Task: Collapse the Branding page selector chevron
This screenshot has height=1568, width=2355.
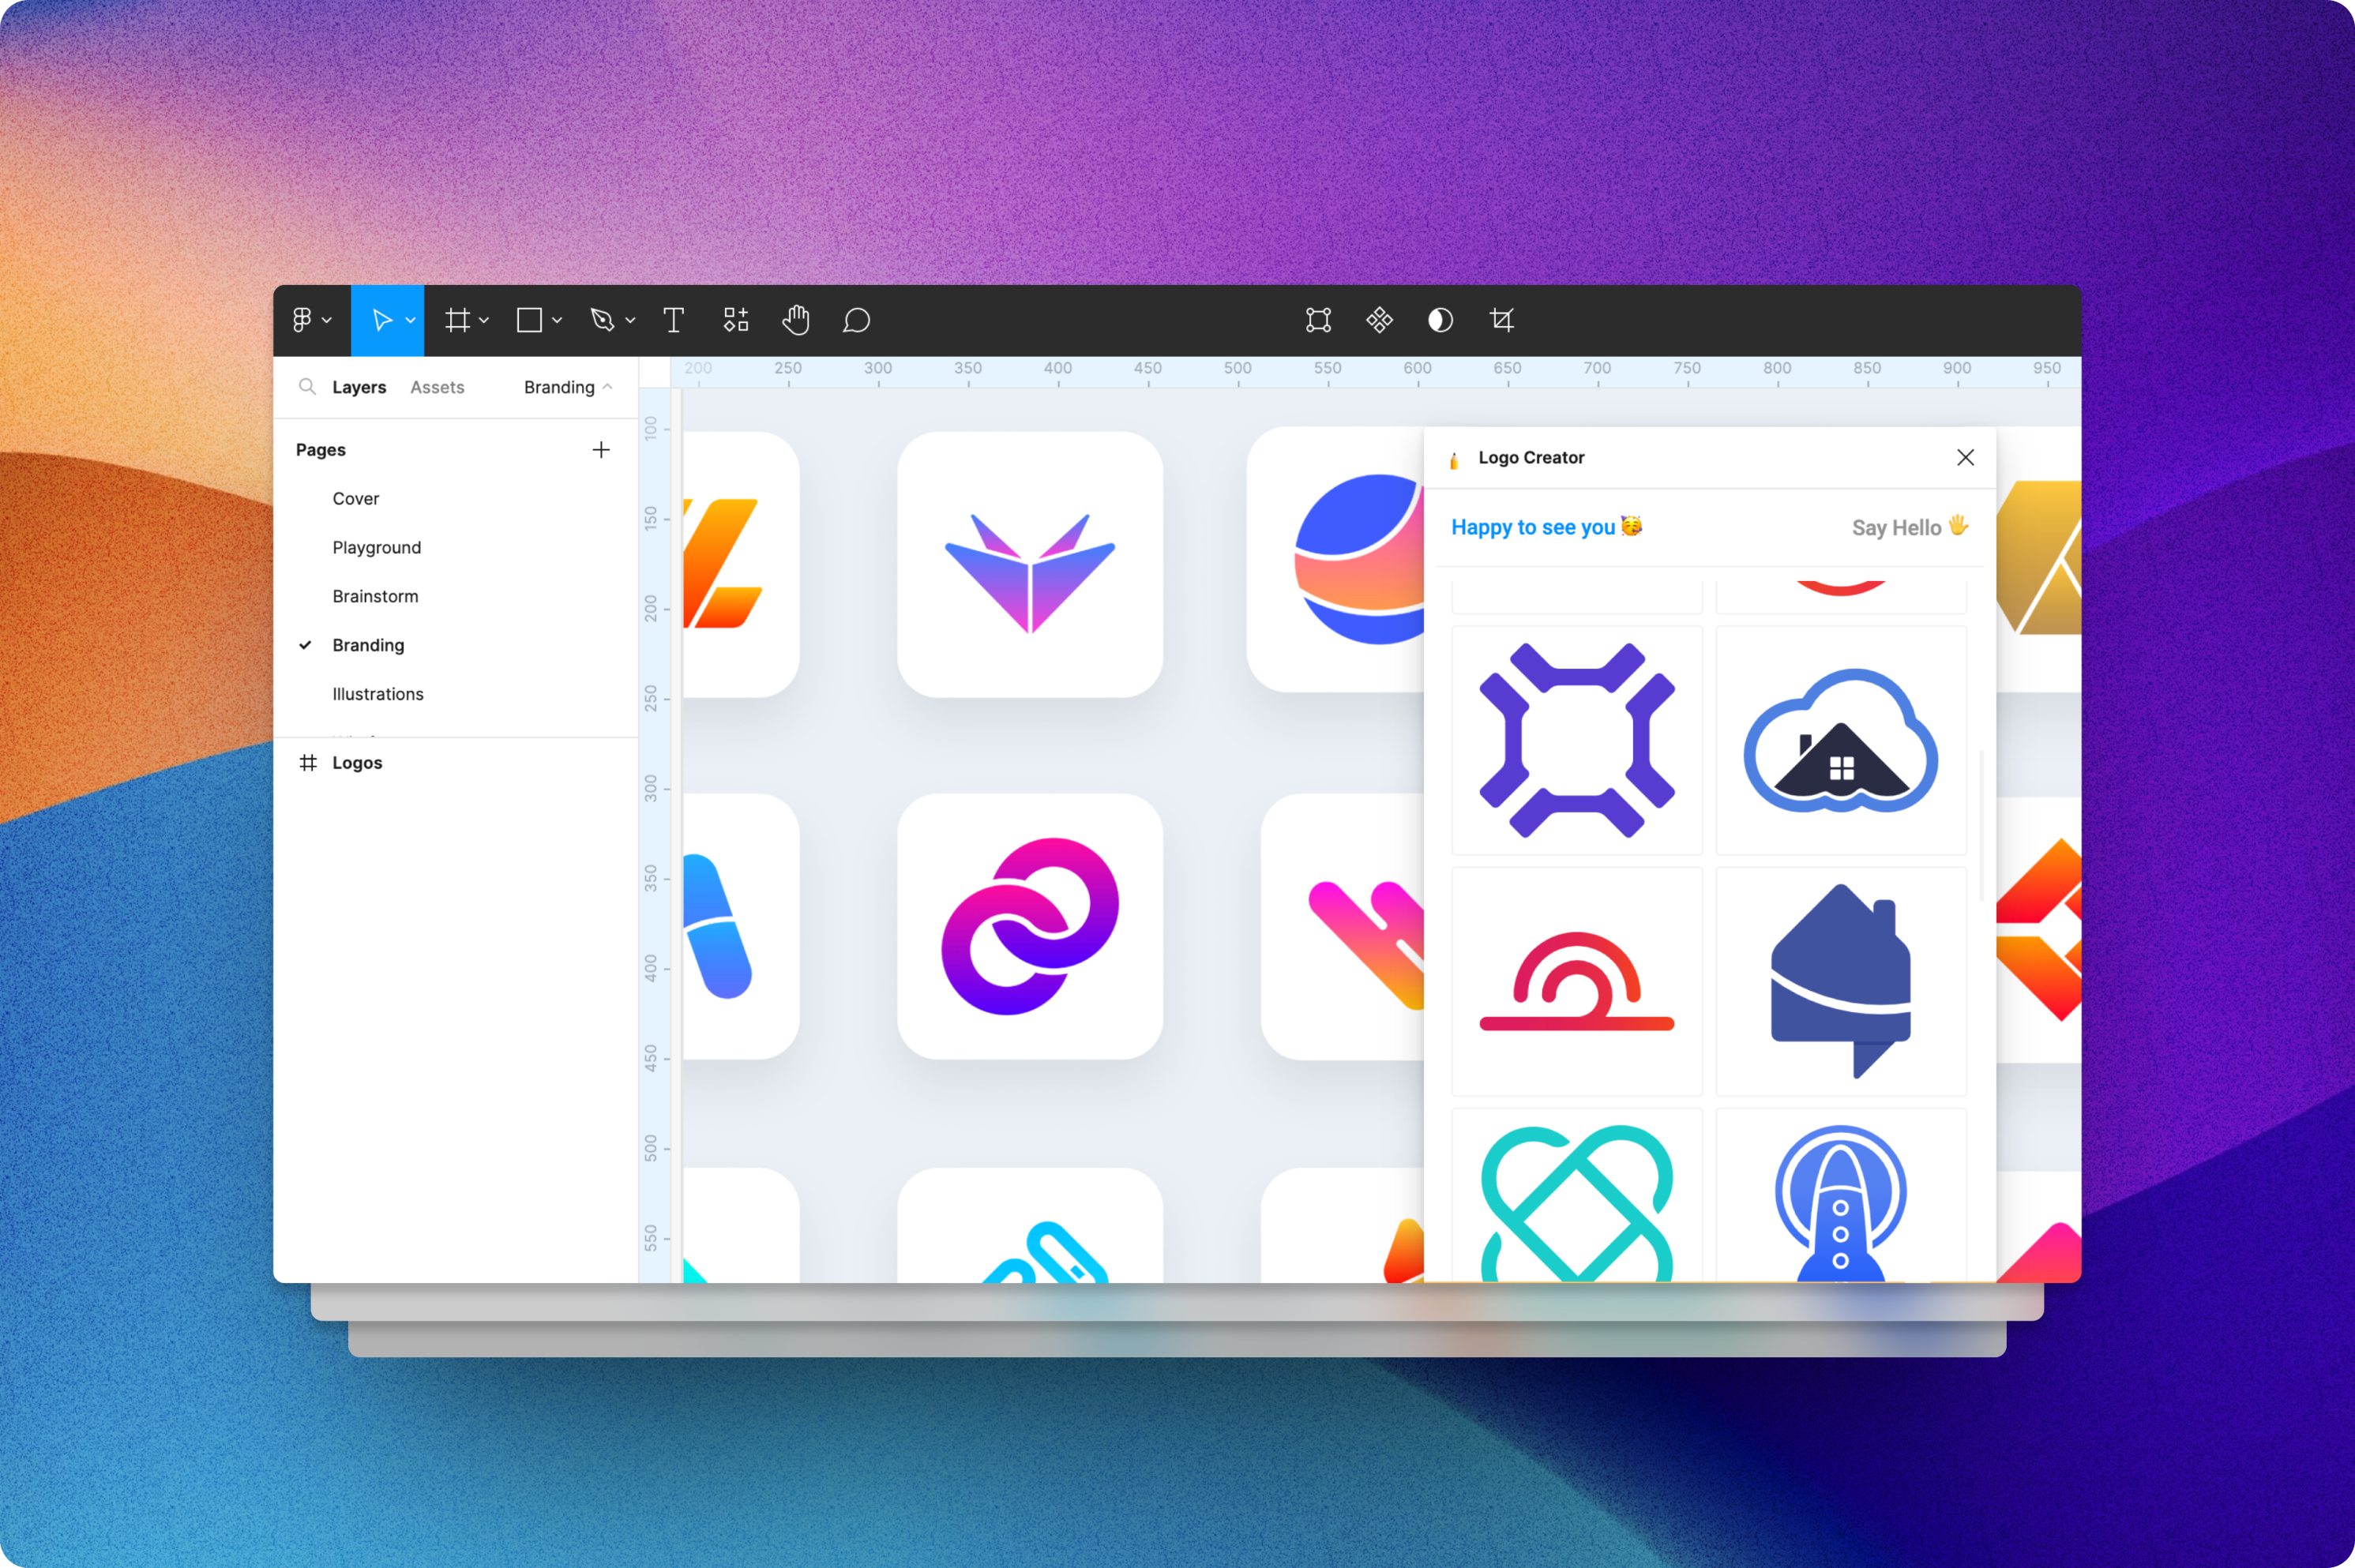Action: tap(609, 387)
